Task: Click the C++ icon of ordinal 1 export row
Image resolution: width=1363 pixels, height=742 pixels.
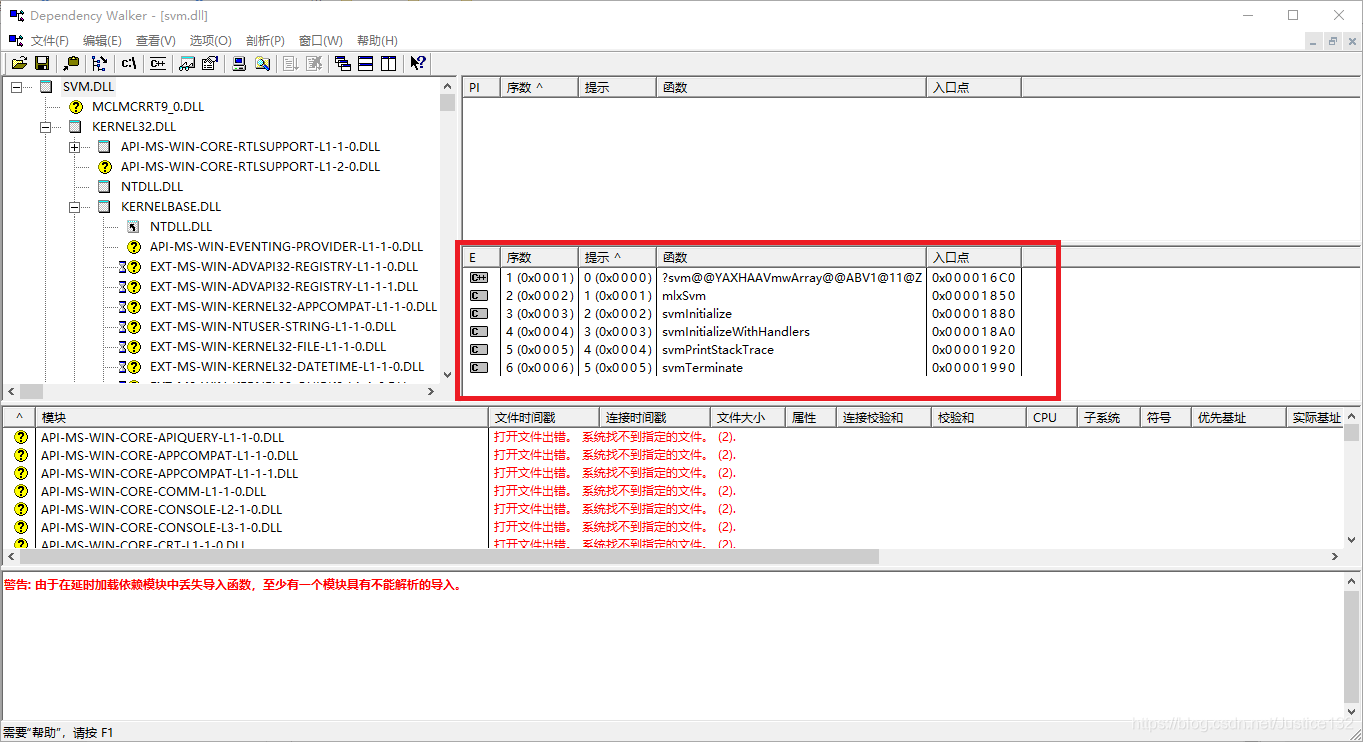Action: [479, 277]
